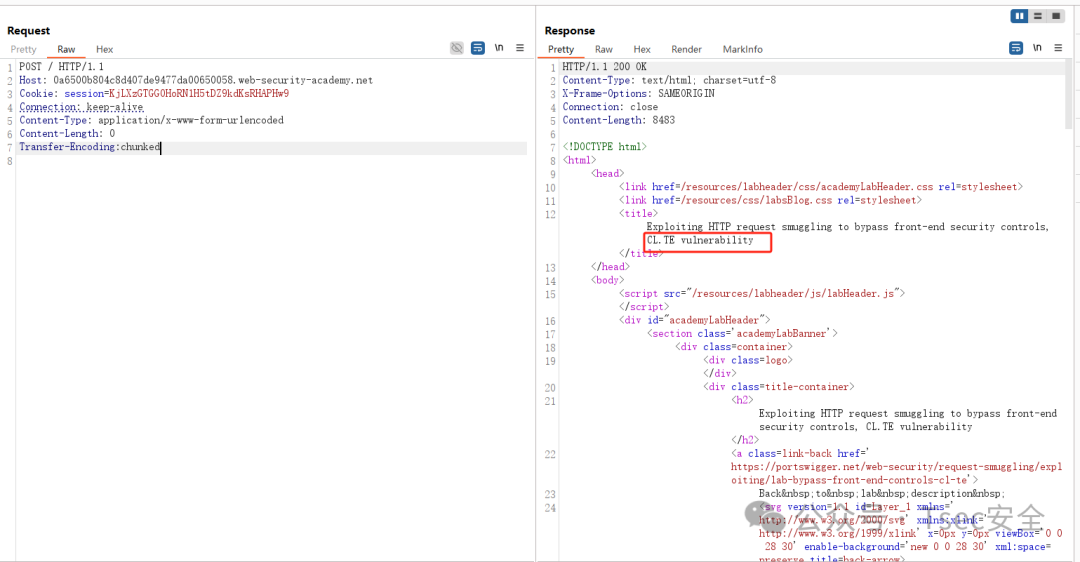Click 'Content-Type: text/html; charset=utf-8' response header
Screen dimensions: 1080x562
[x=669, y=80]
